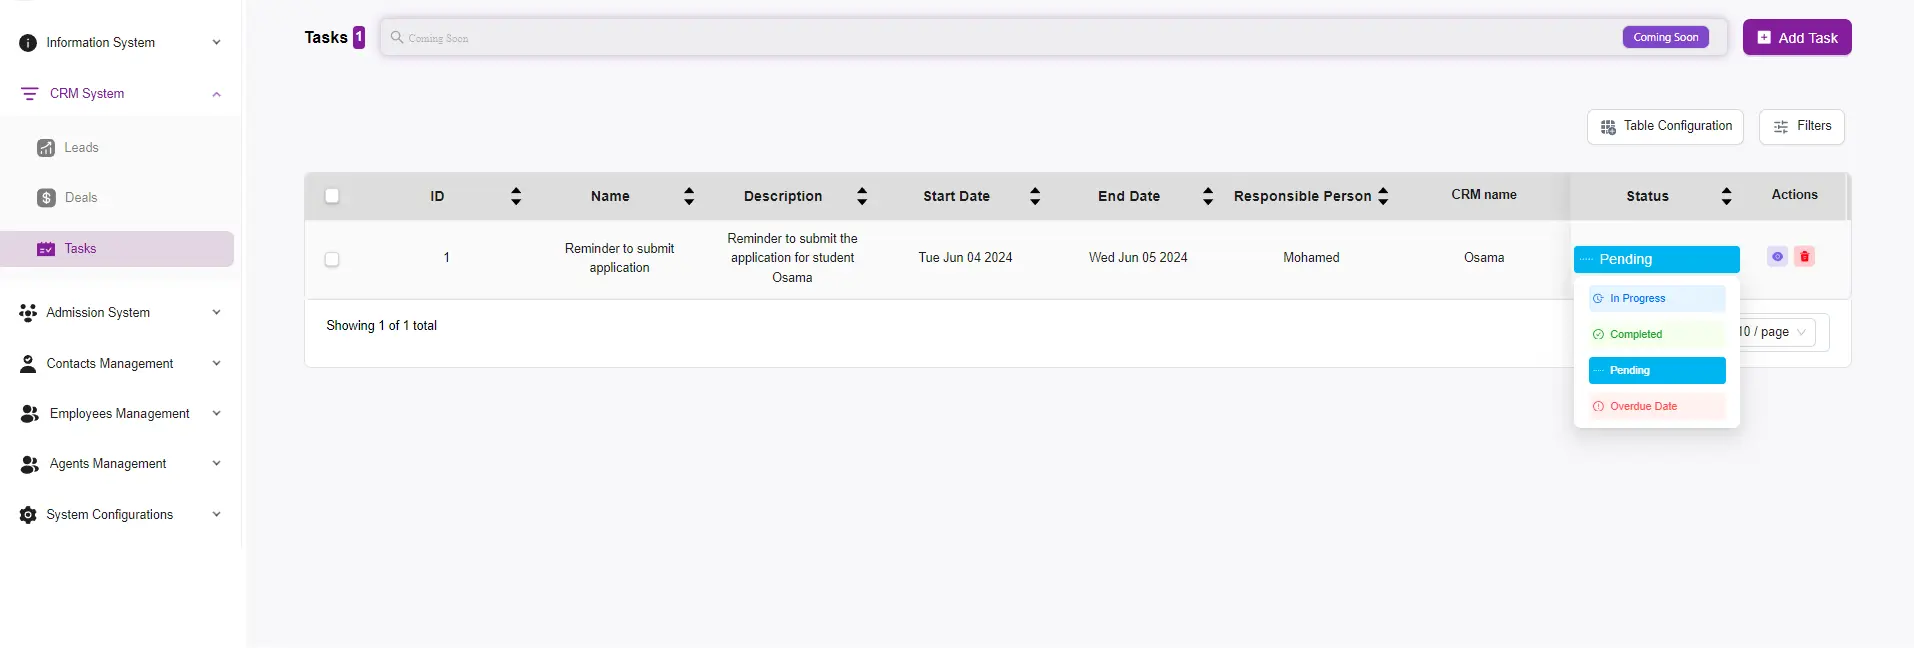
Task: Choose Completed from the status list
Action: click(x=1656, y=335)
